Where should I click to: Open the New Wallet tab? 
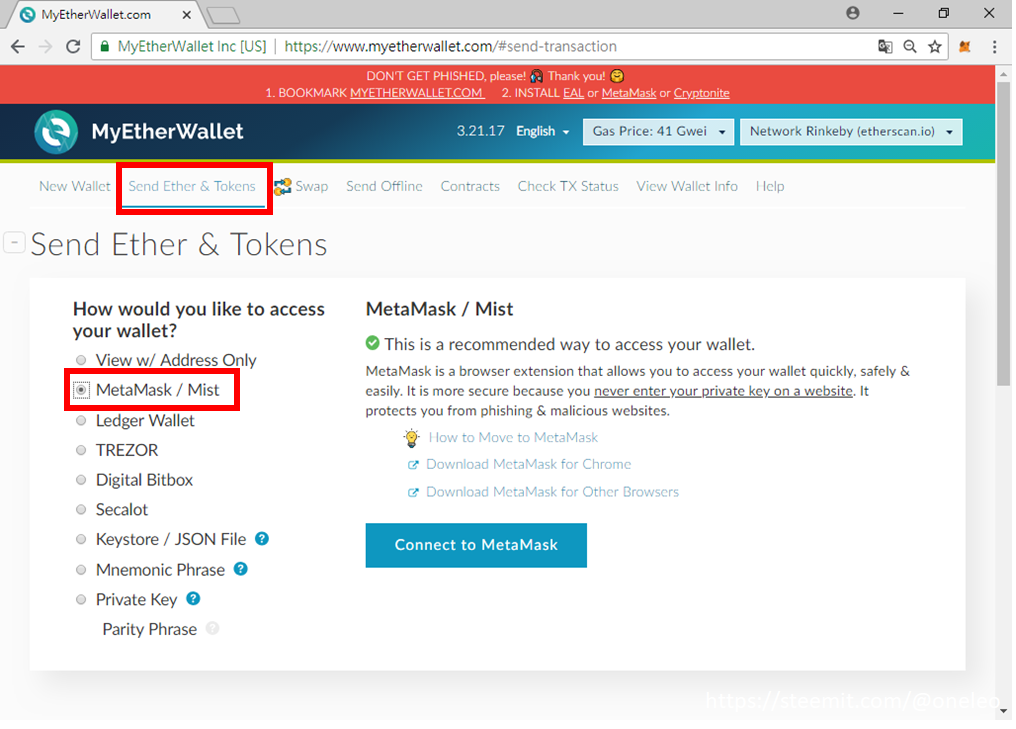click(75, 187)
